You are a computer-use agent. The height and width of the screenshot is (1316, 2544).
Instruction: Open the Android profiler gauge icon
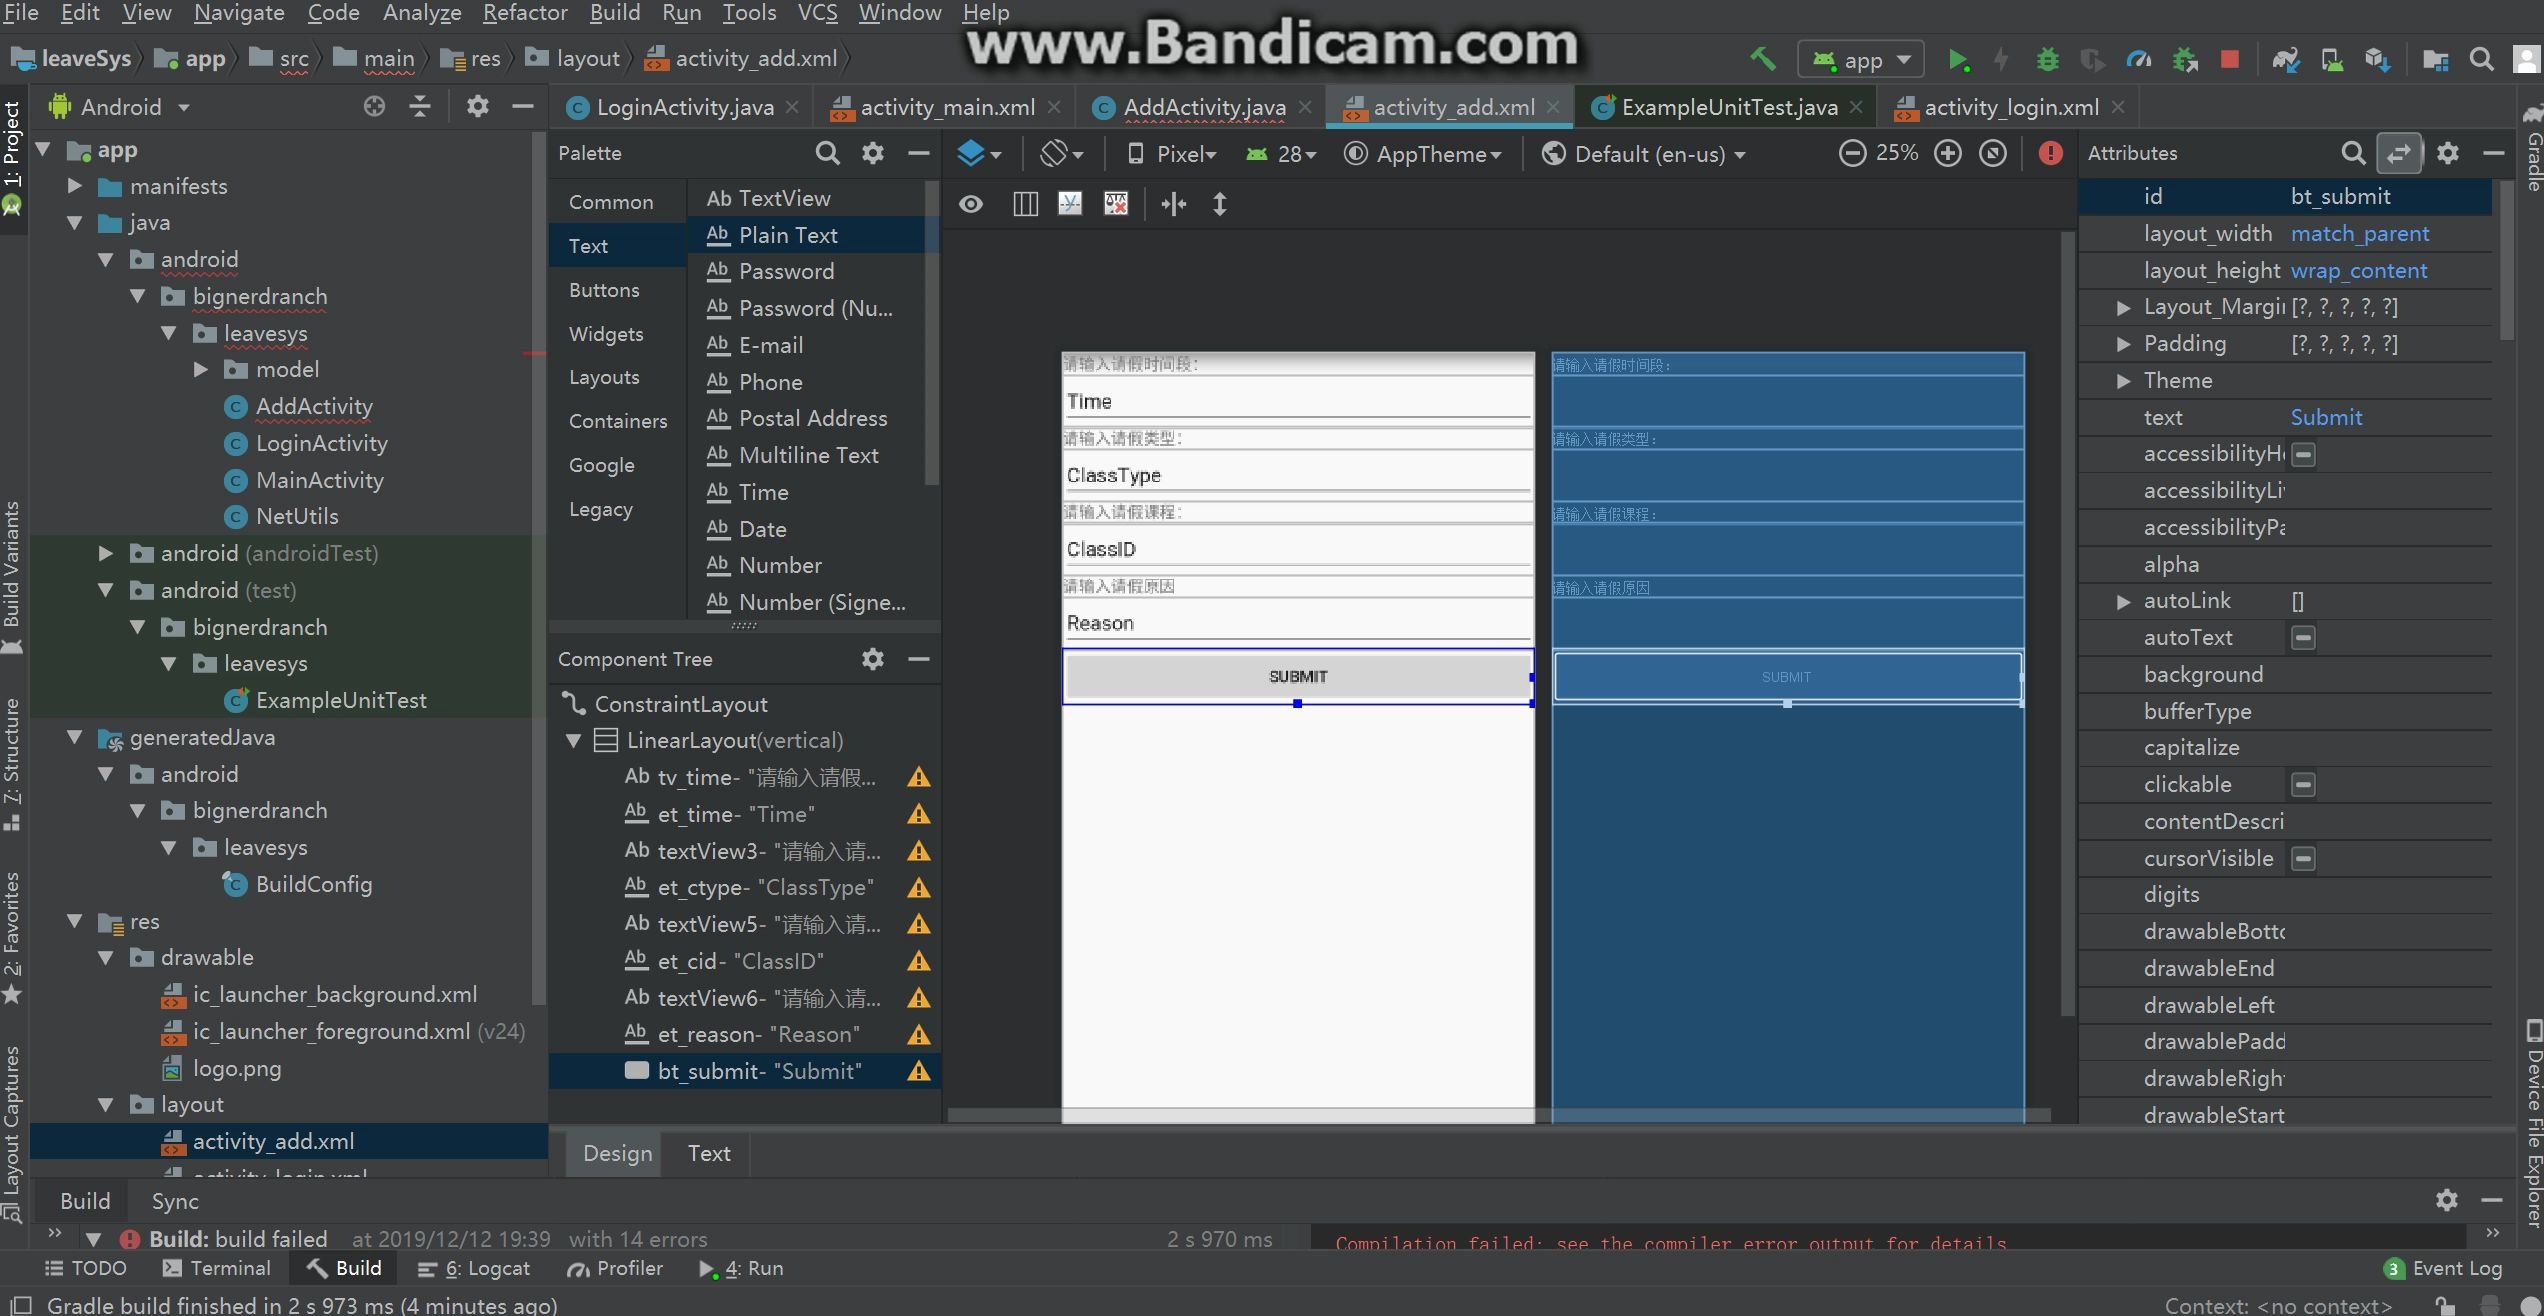point(2138,61)
